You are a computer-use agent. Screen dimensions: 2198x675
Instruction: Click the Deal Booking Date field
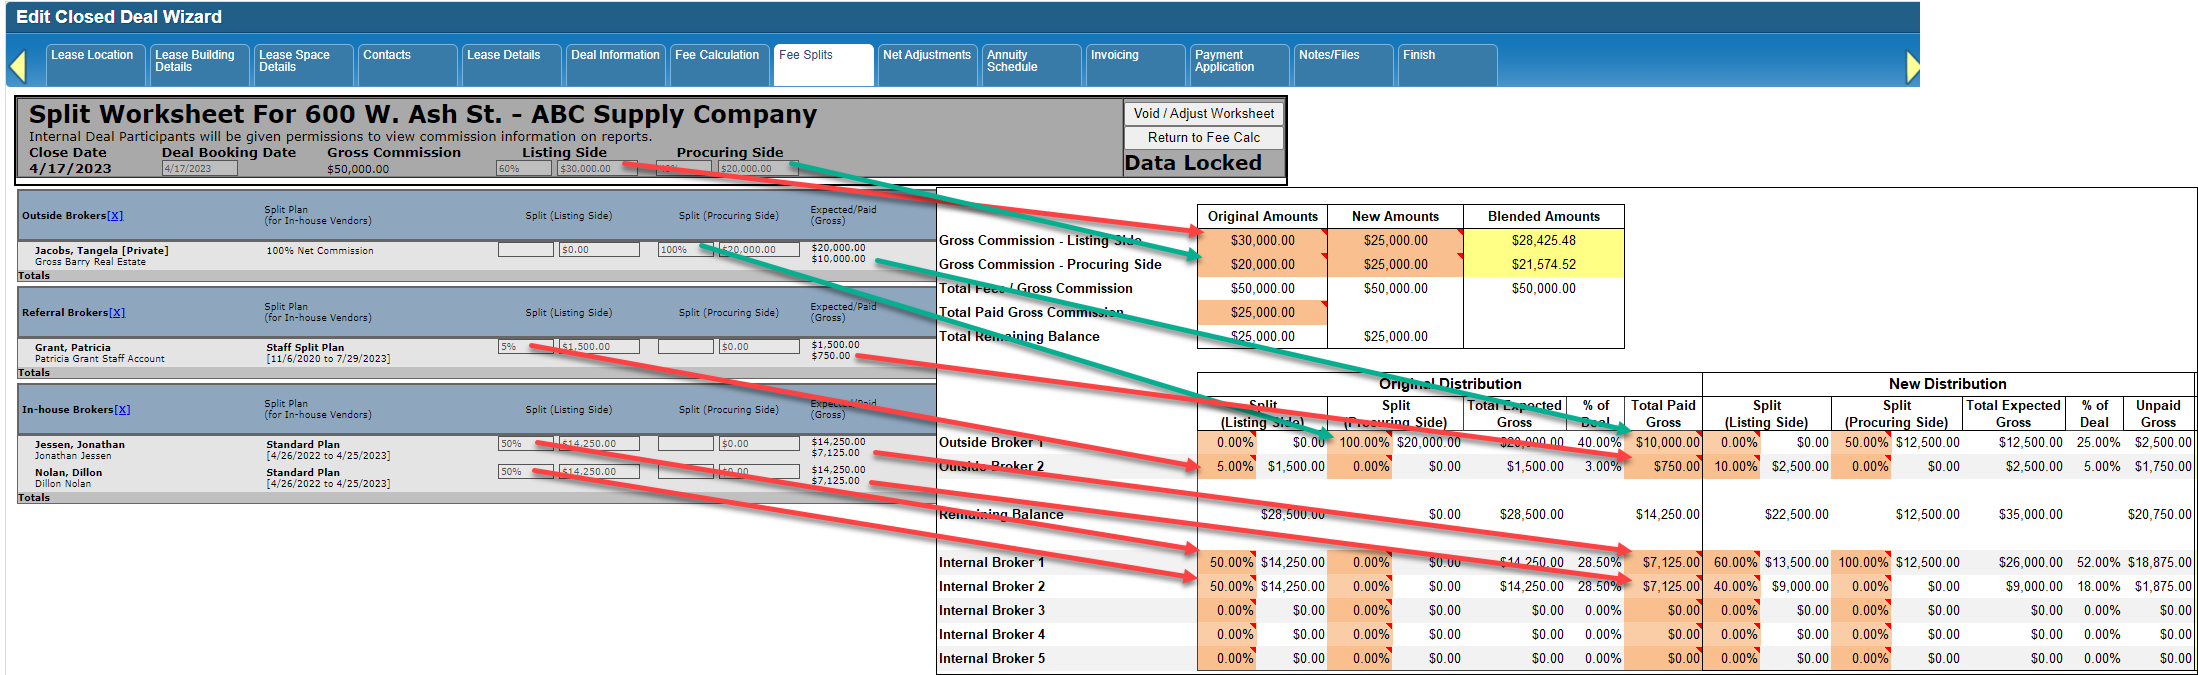tap(200, 169)
